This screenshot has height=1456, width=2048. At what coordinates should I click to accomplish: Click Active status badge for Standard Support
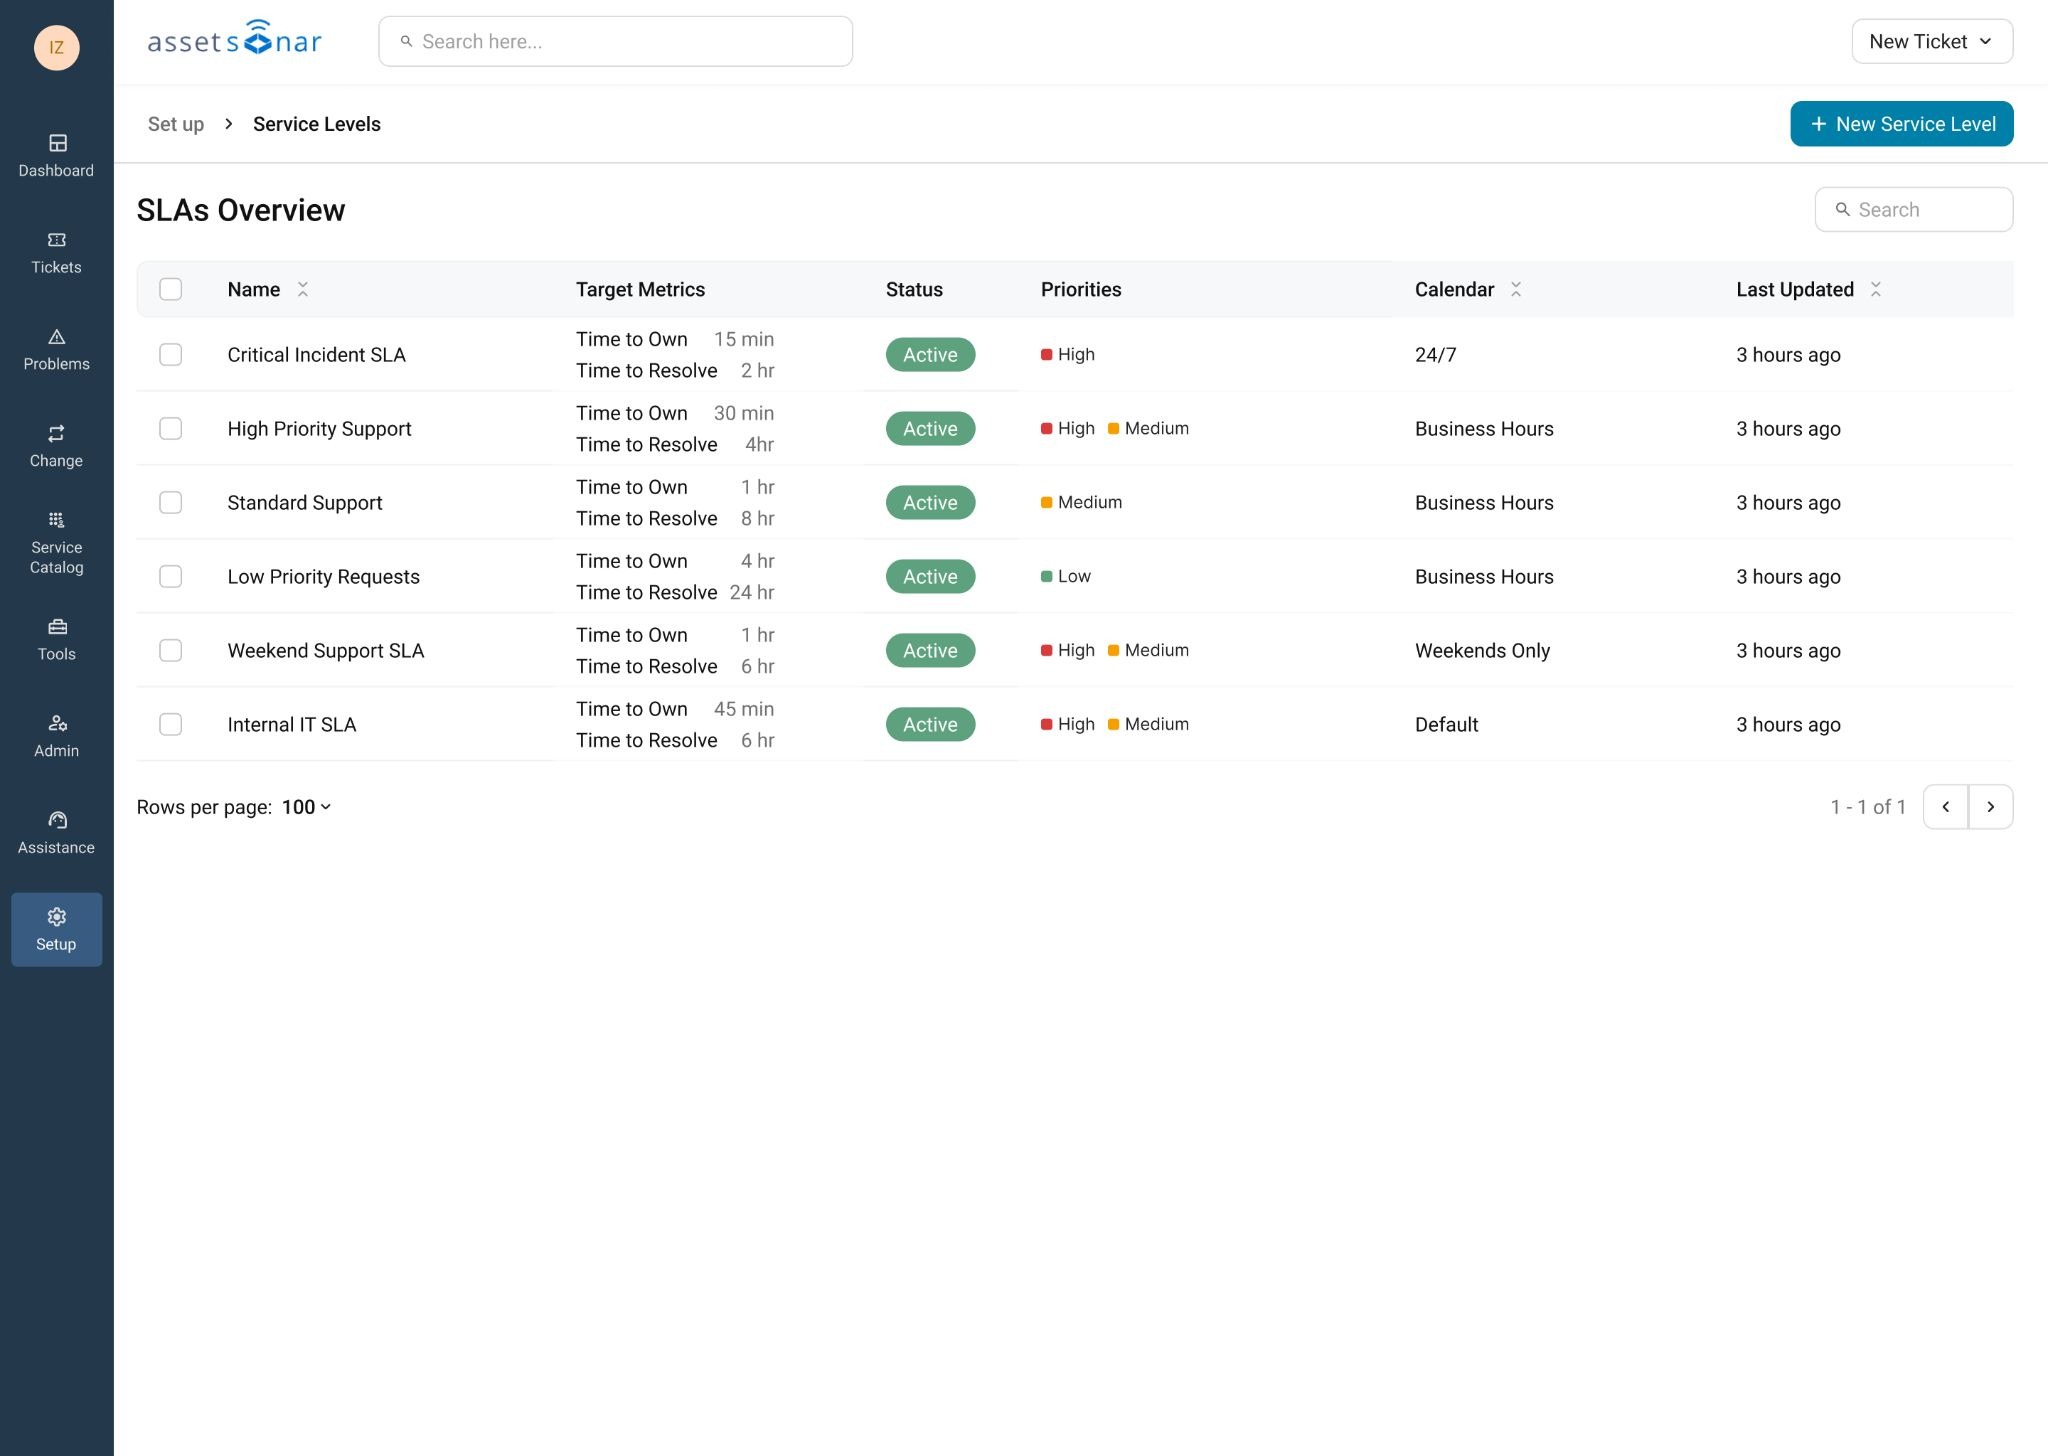tap(930, 503)
